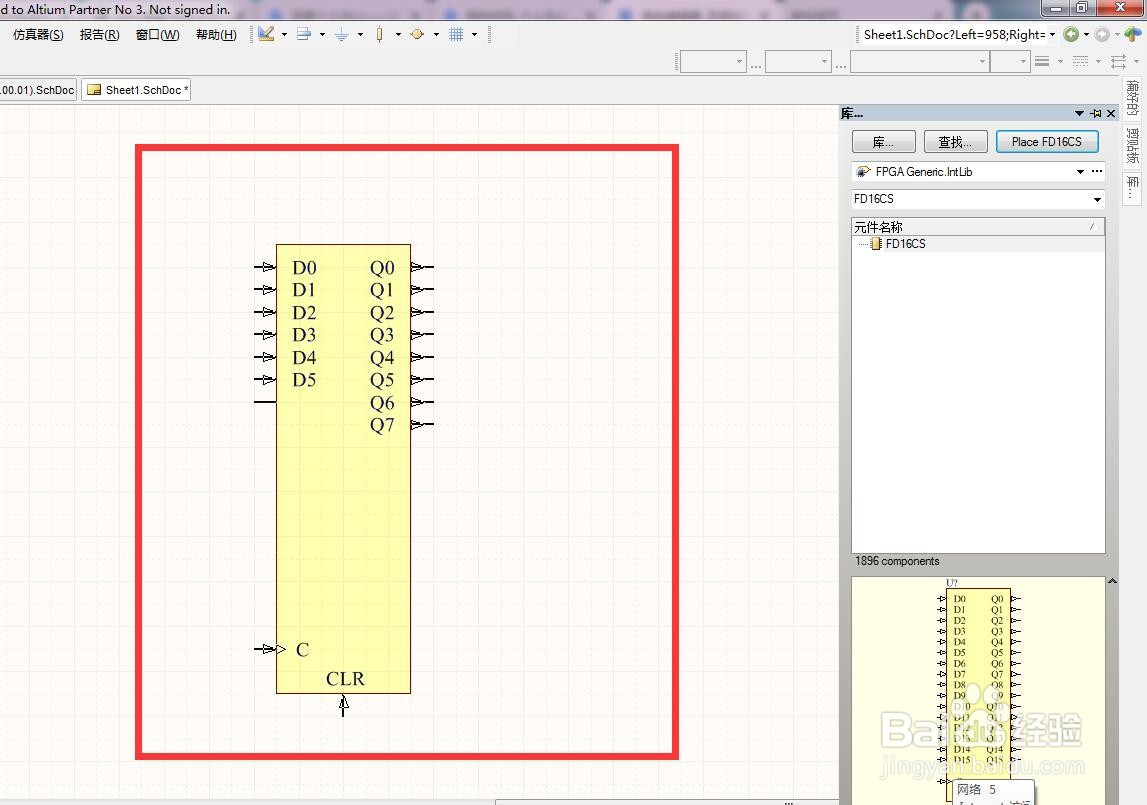Click the digital devices component icon
Viewport: 1147px width, 805px height.
point(380,34)
